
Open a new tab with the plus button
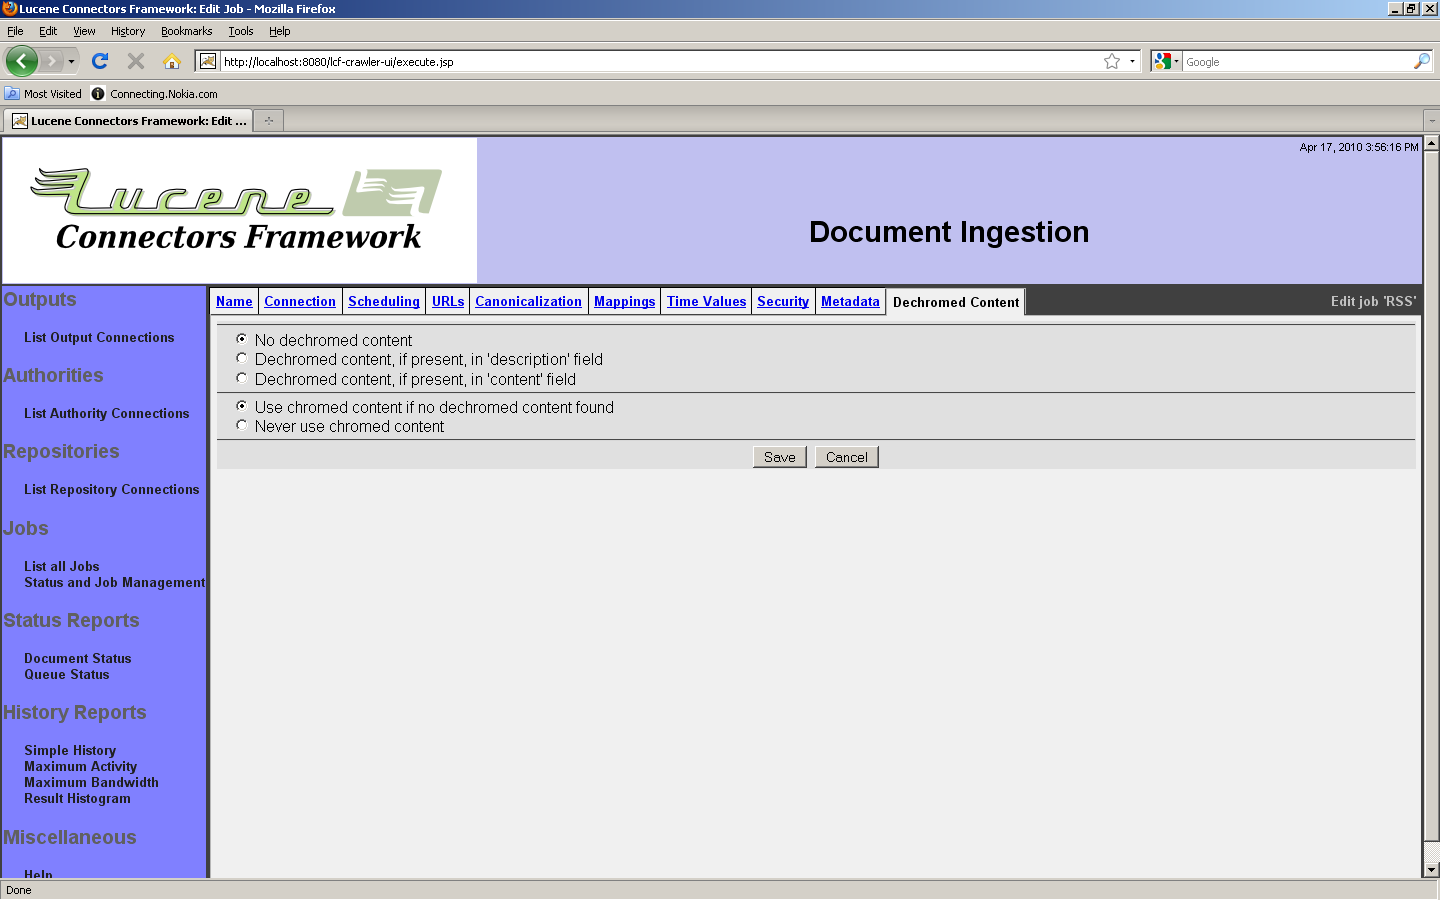tap(268, 121)
